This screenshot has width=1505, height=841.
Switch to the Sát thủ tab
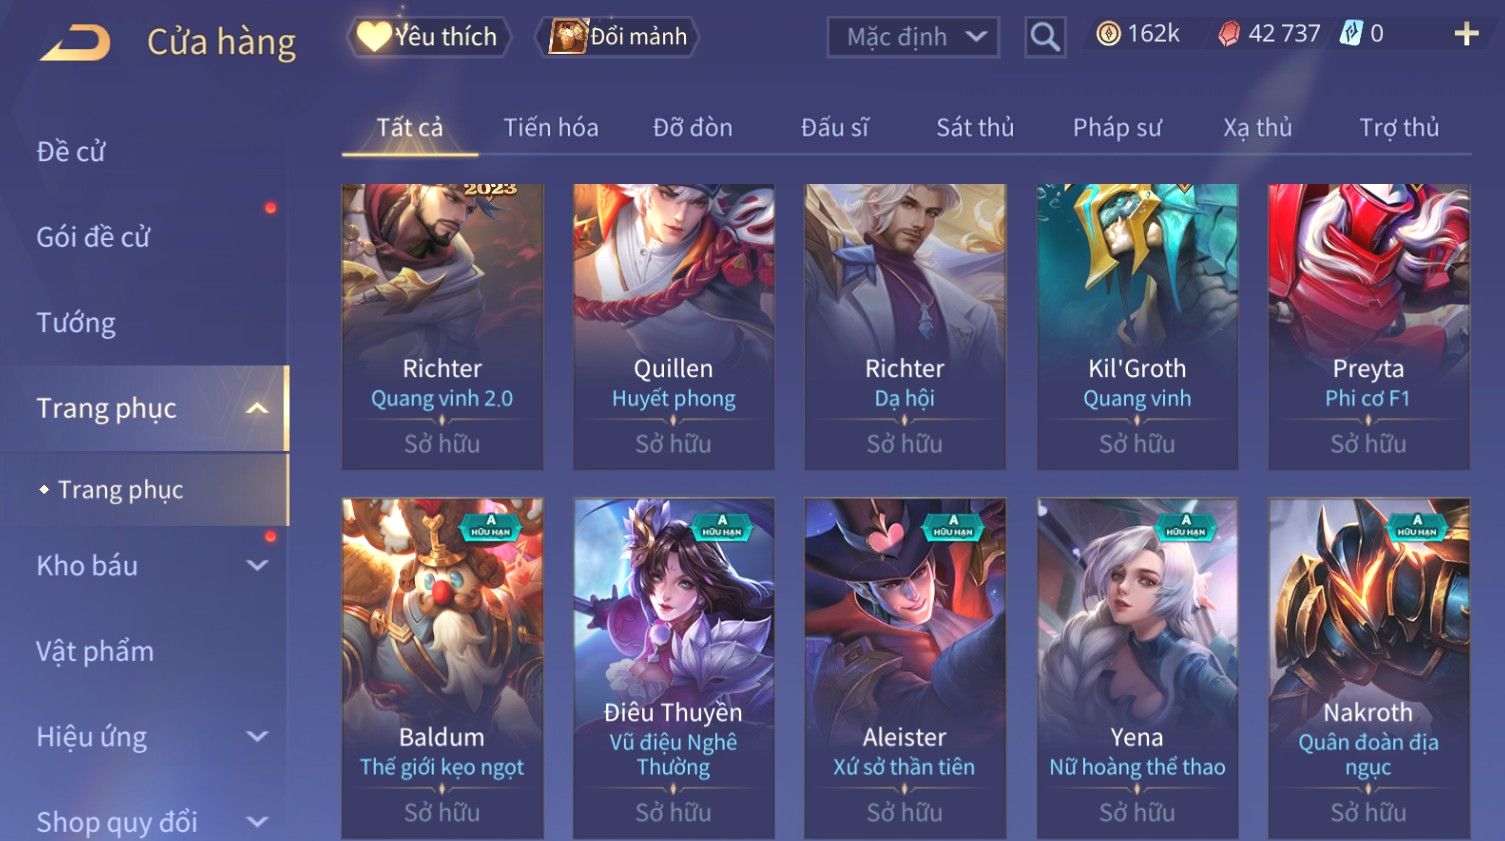point(975,127)
